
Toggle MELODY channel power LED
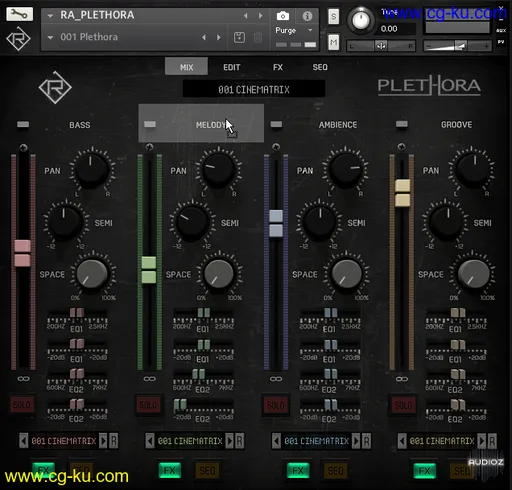click(150, 124)
